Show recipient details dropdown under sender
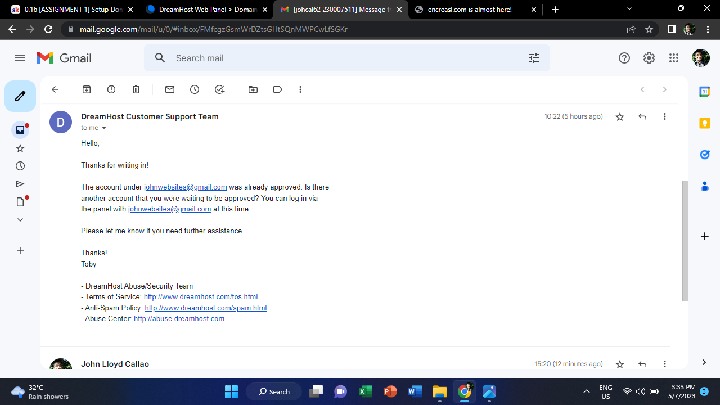The width and height of the screenshot is (720, 405). [104, 128]
